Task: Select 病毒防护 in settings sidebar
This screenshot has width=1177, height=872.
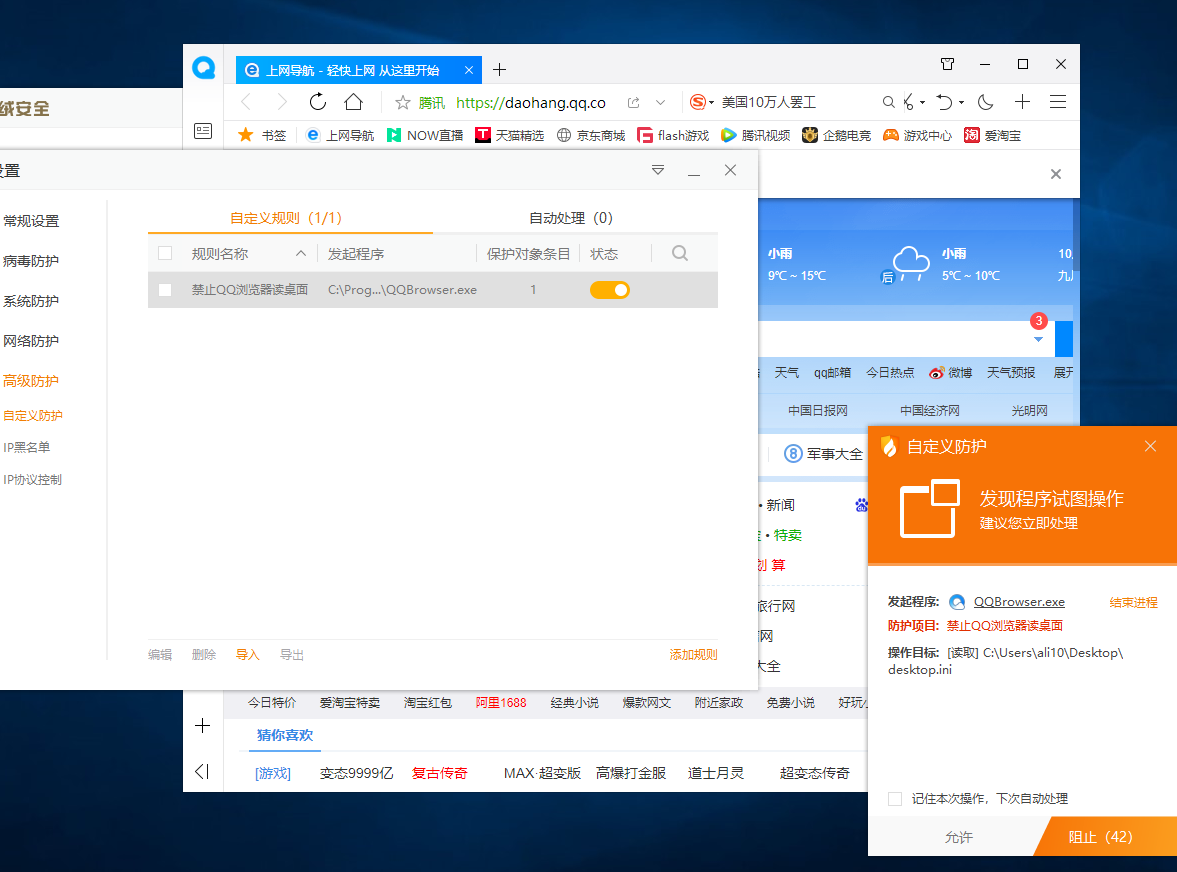Action: [30, 261]
